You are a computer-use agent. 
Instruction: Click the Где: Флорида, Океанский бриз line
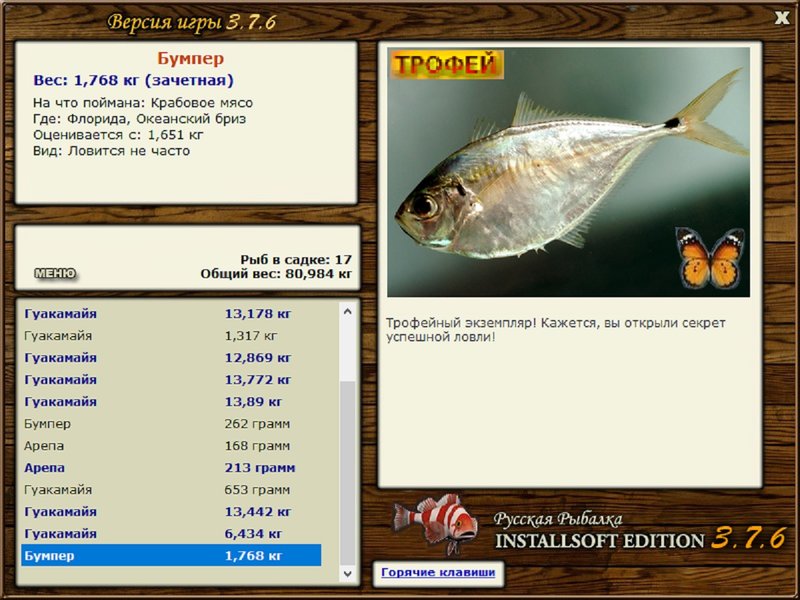click(139, 119)
